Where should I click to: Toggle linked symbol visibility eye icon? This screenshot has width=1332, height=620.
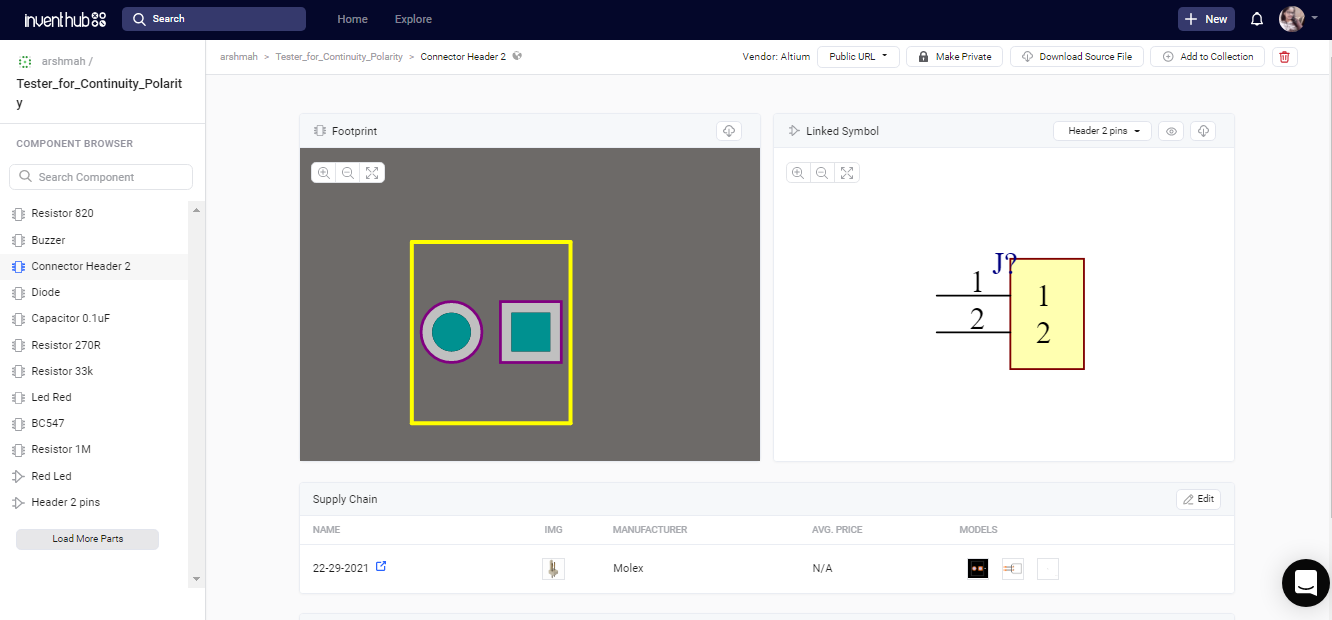tap(1171, 131)
